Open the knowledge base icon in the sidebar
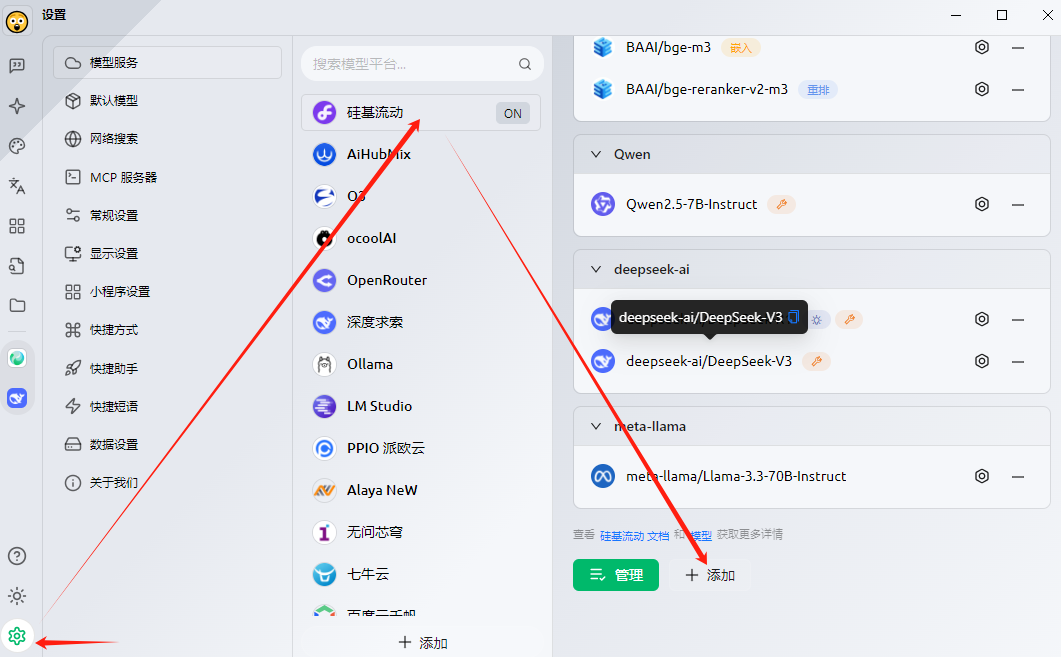Viewport: 1061px width, 657px height. (x=17, y=266)
